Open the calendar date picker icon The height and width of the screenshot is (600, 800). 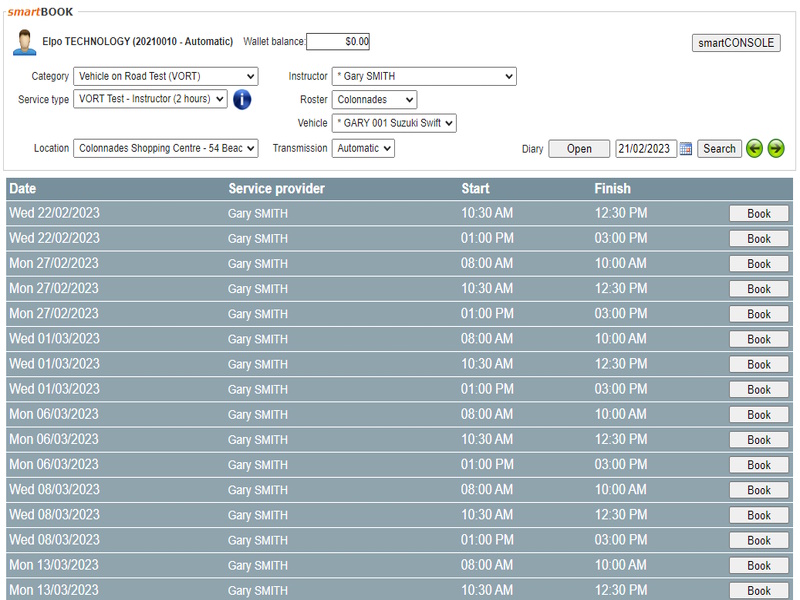pyautogui.click(x=686, y=149)
